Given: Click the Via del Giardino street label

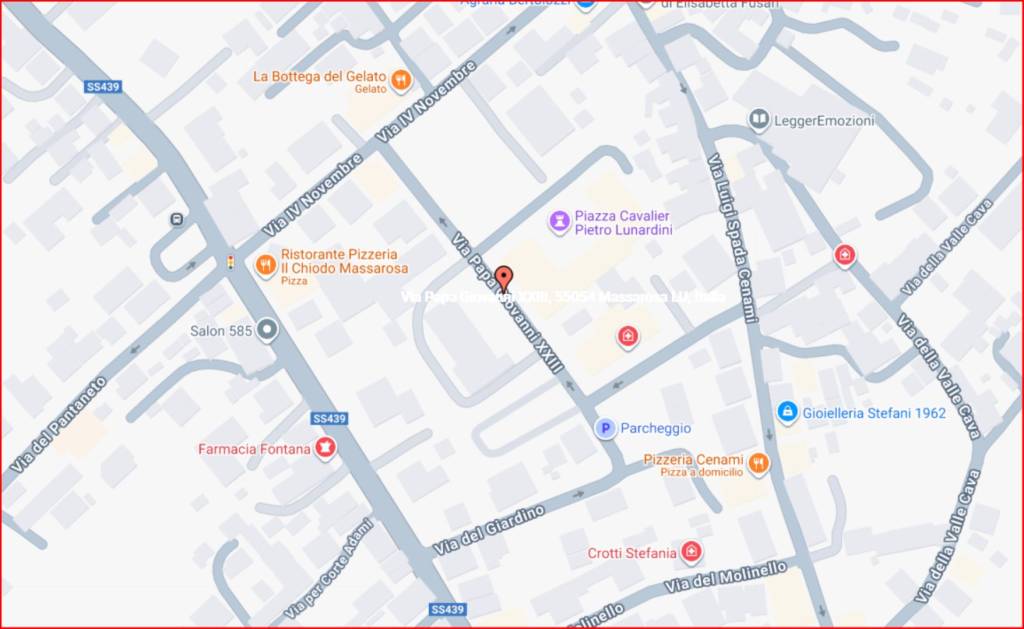Looking at the screenshot, I should 489,531.
